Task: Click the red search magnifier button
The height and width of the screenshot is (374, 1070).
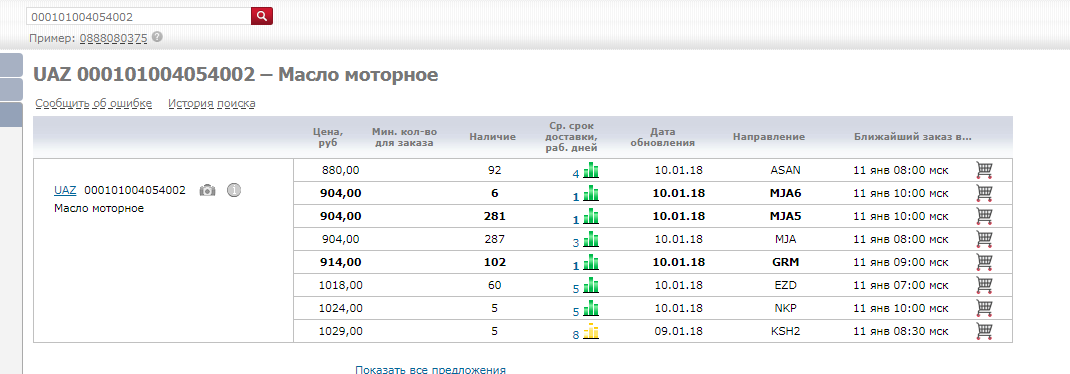Action: [x=261, y=16]
